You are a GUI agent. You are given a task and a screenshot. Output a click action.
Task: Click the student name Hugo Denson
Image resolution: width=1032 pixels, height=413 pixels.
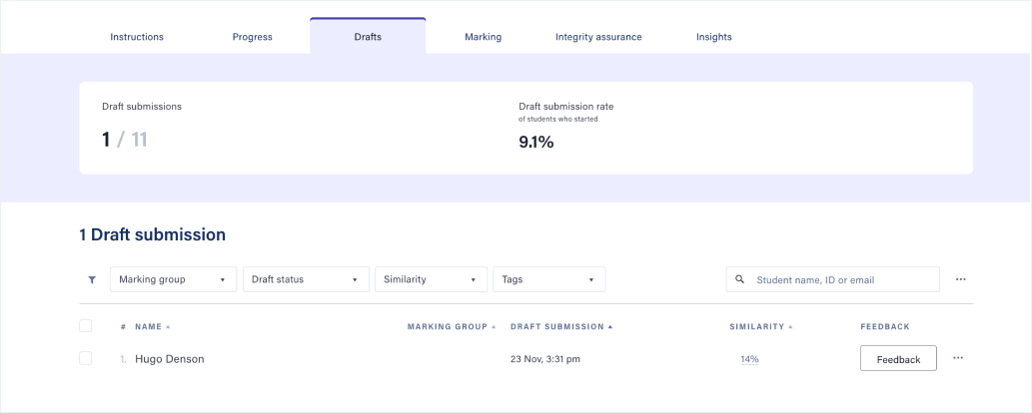click(x=170, y=359)
